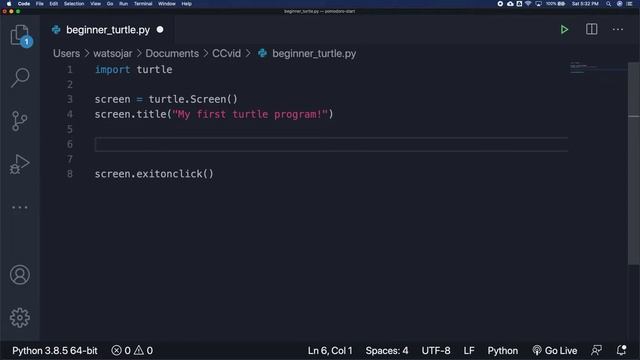This screenshot has height=360, width=640.
Task: Click line number 1 in gutter
Action: click(70, 69)
